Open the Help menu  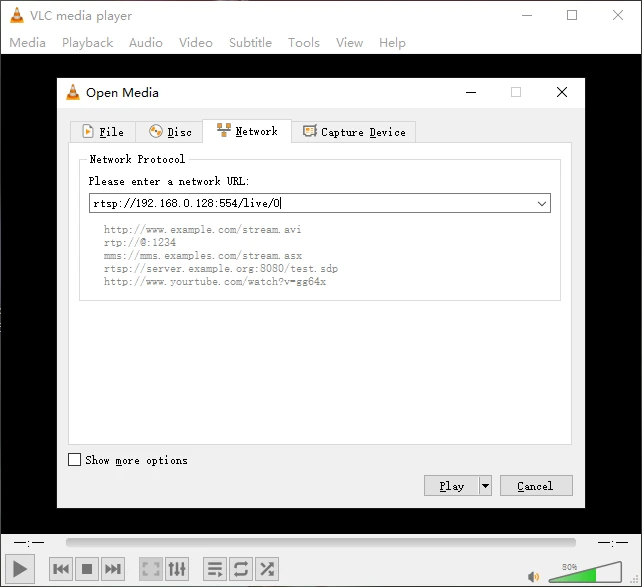click(x=392, y=43)
